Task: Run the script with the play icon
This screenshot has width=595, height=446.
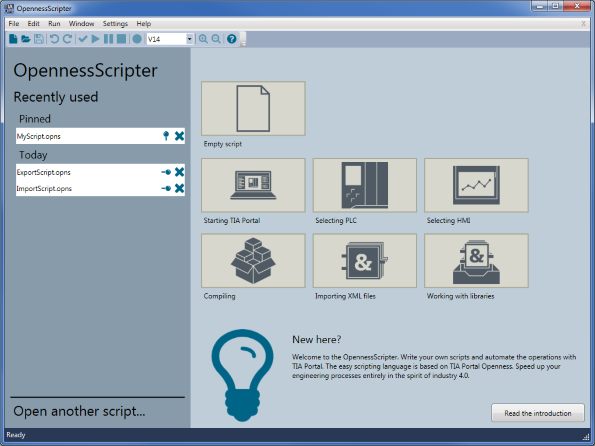Action: (x=96, y=39)
